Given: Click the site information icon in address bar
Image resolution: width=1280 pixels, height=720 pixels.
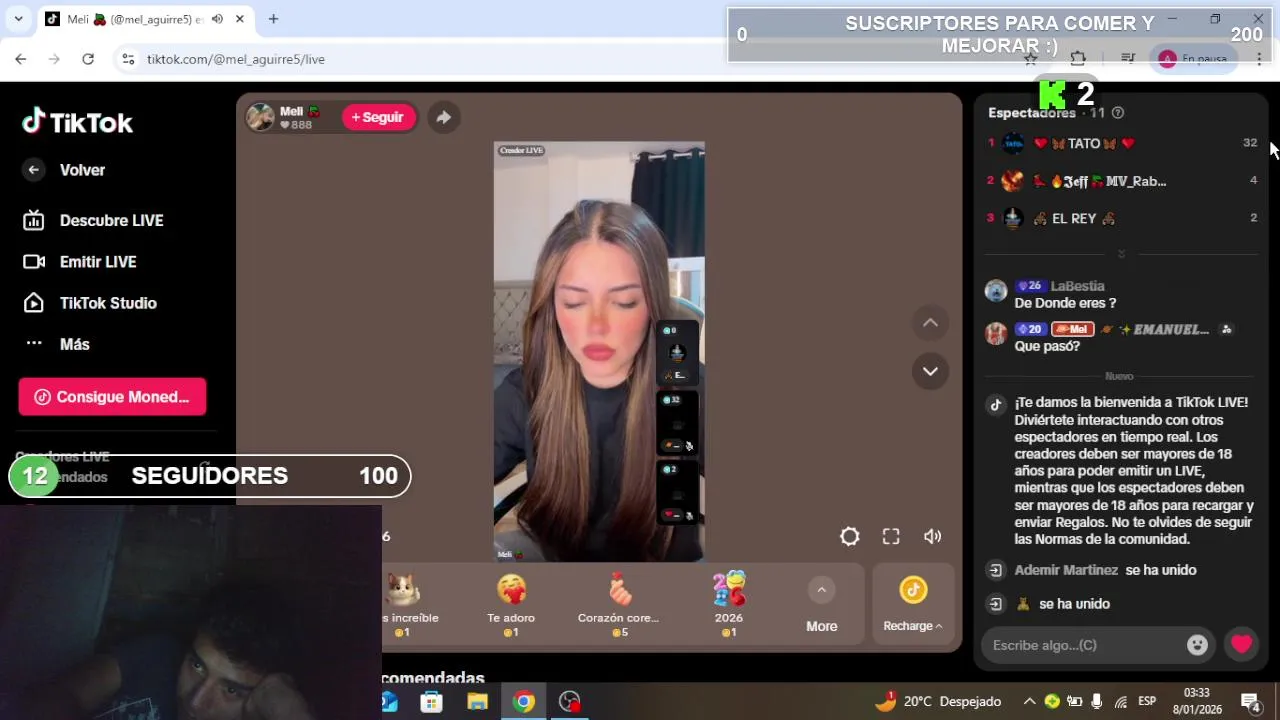Looking at the screenshot, I should tap(128, 59).
